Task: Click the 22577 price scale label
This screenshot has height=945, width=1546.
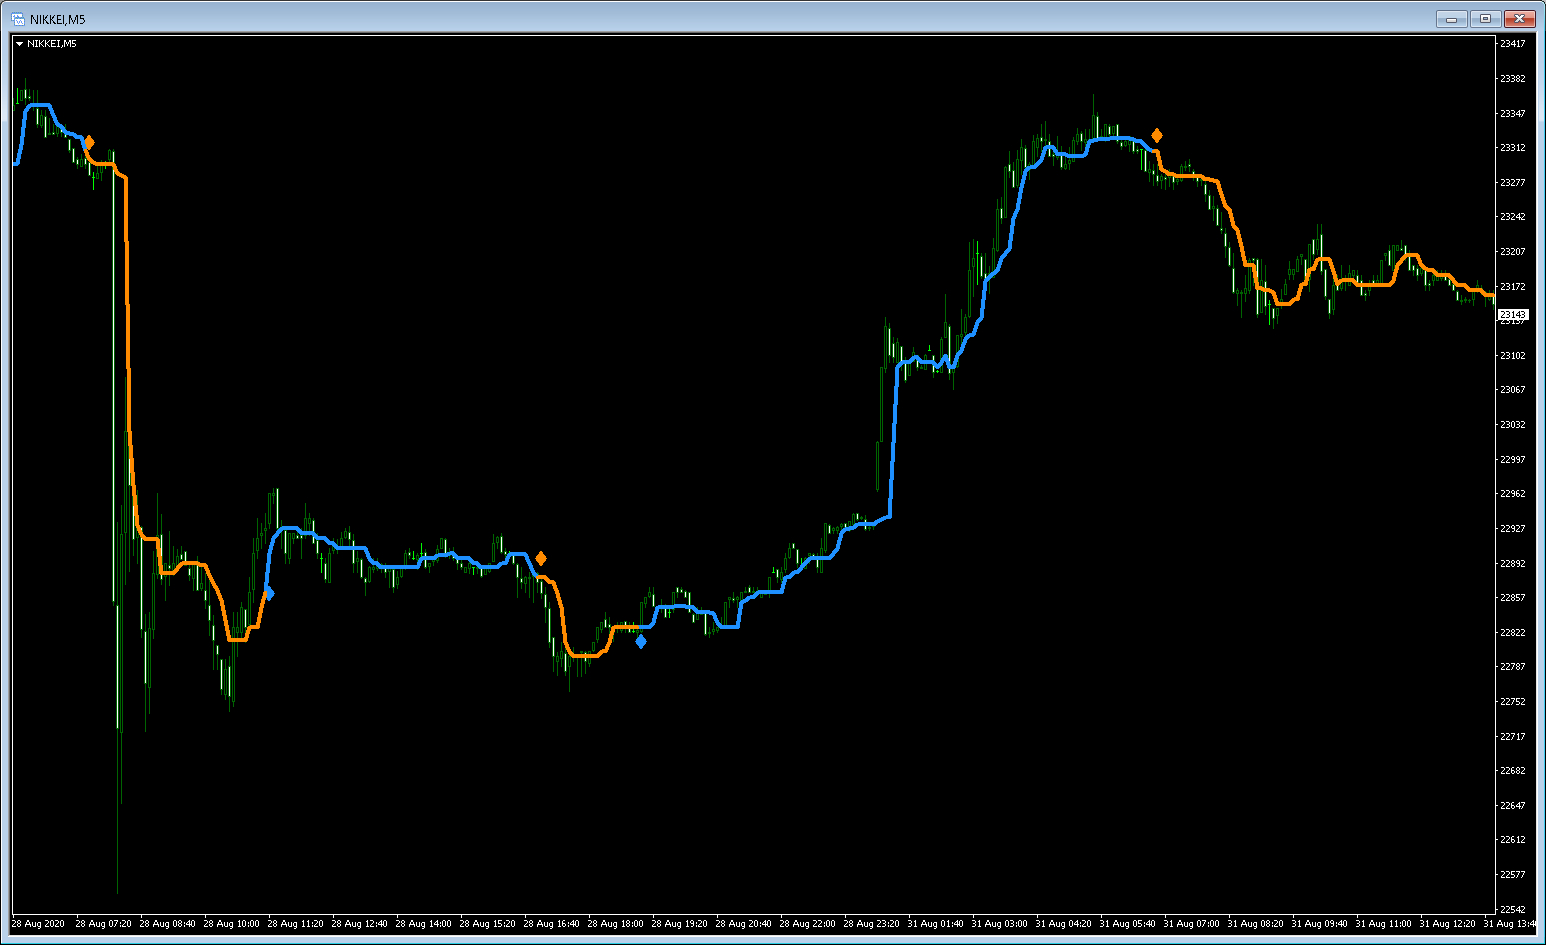Action: coord(1513,875)
